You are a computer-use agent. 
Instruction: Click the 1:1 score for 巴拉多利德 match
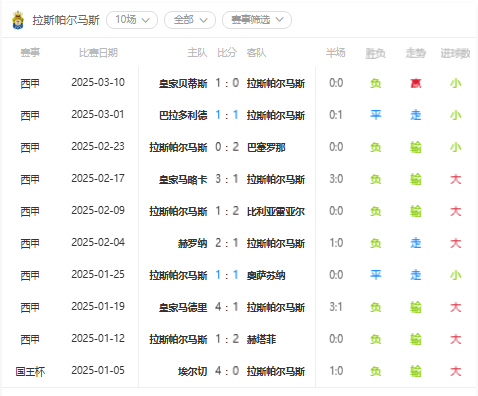click(227, 115)
